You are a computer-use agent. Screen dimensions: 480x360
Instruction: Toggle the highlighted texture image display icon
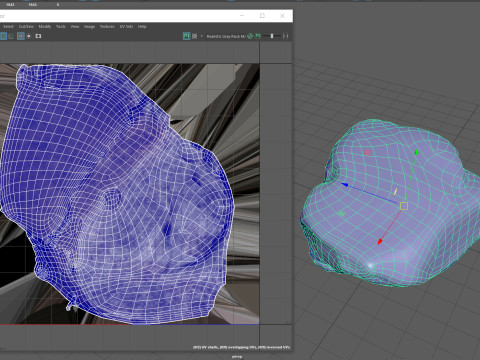pyautogui.click(x=187, y=36)
